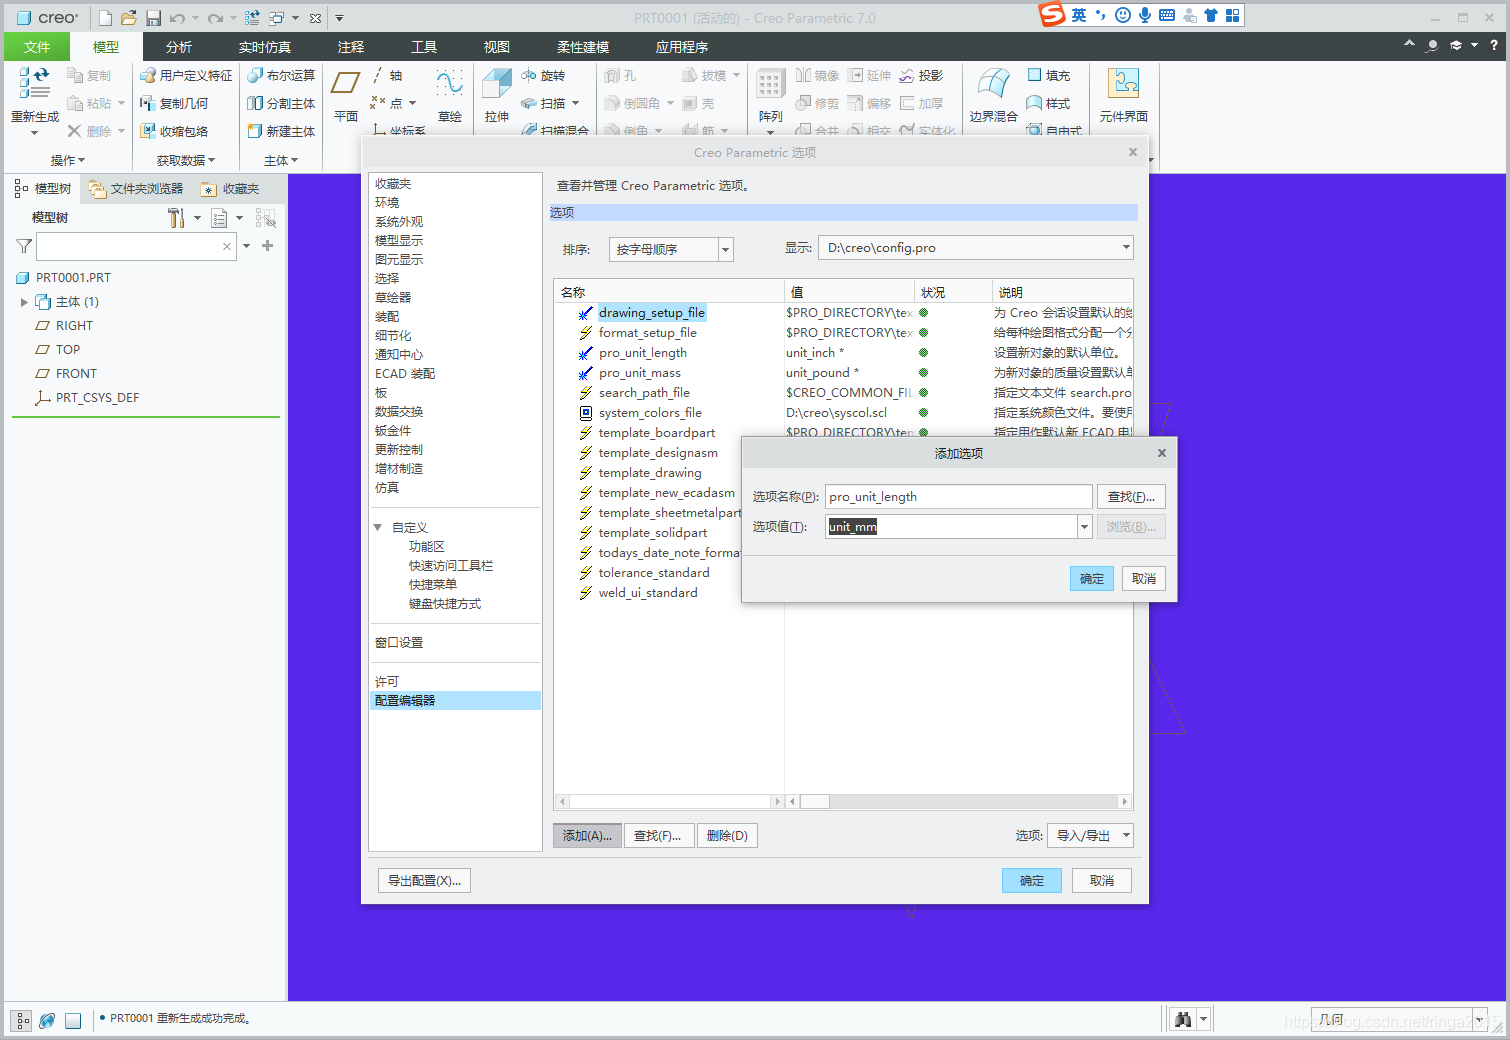Click the 填充 fill tool
Image resolution: width=1510 pixels, height=1040 pixels.
point(1048,75)
